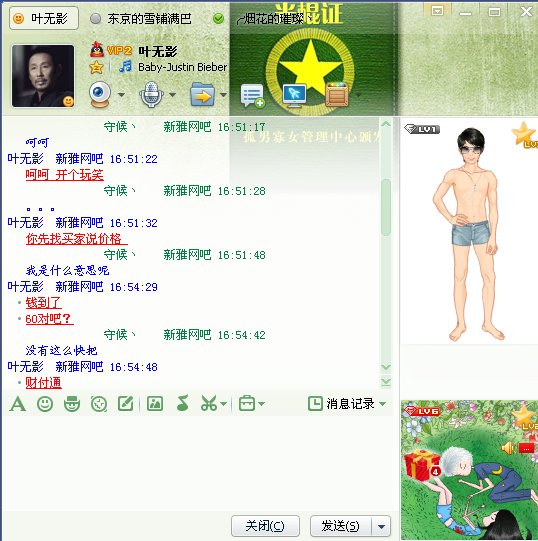Expand the video call options arrow
The image size is (538, 541).
pyautogui.click(x=121, y=95)
